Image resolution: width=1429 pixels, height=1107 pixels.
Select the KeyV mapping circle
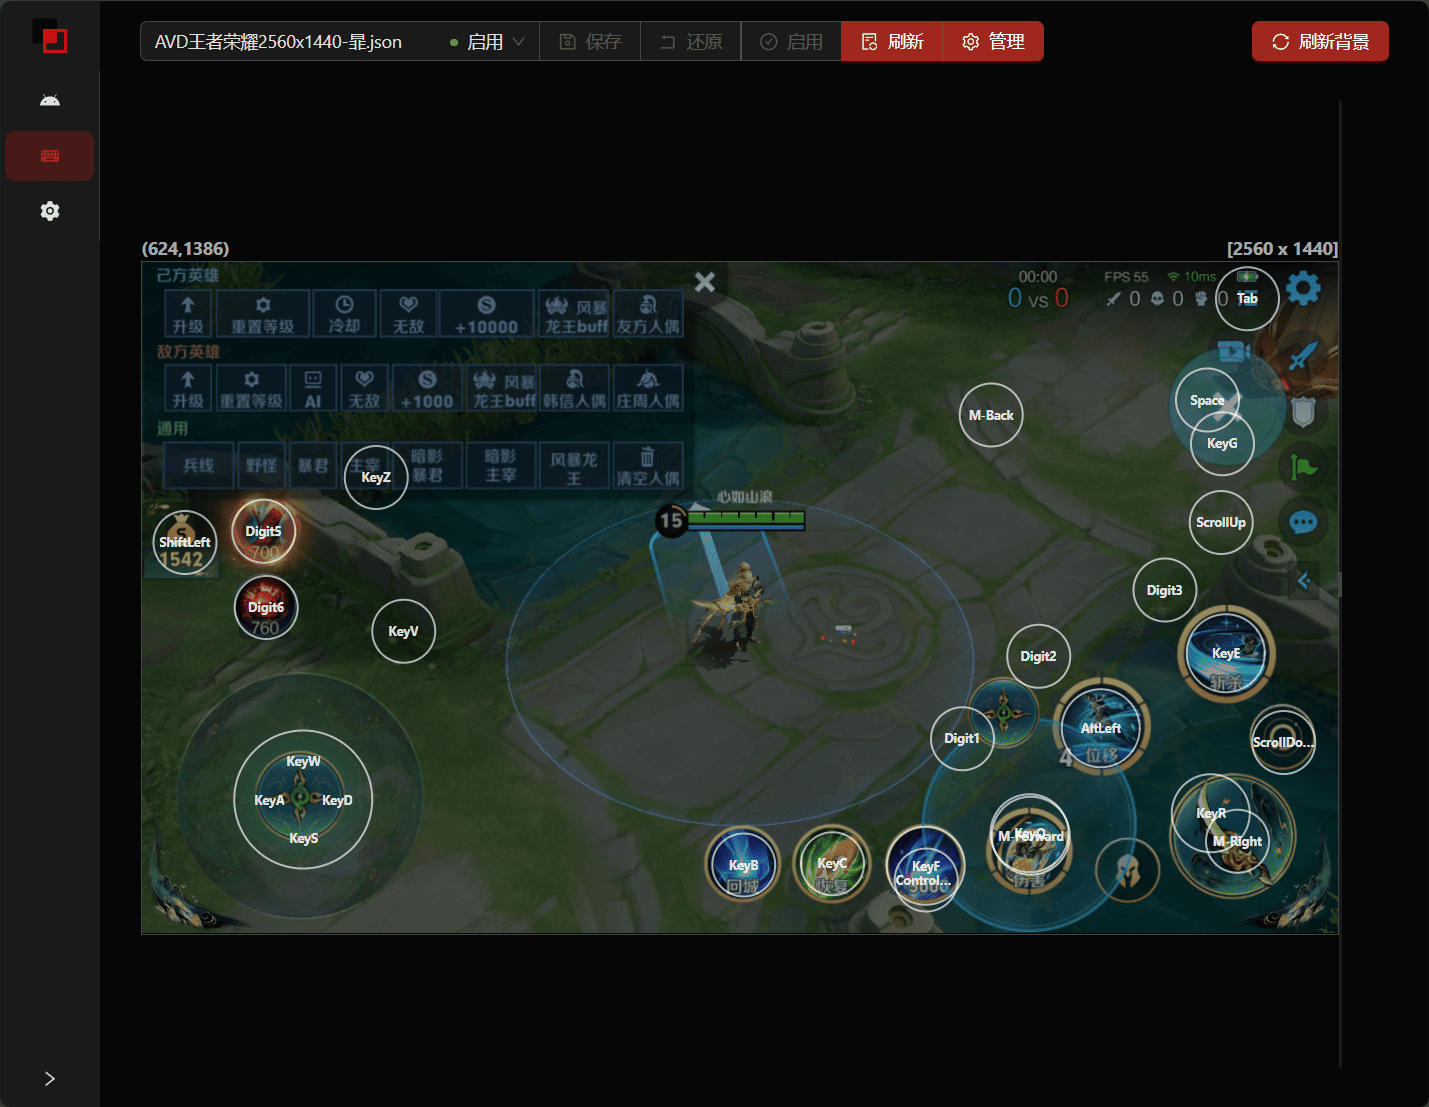(403, 631)
